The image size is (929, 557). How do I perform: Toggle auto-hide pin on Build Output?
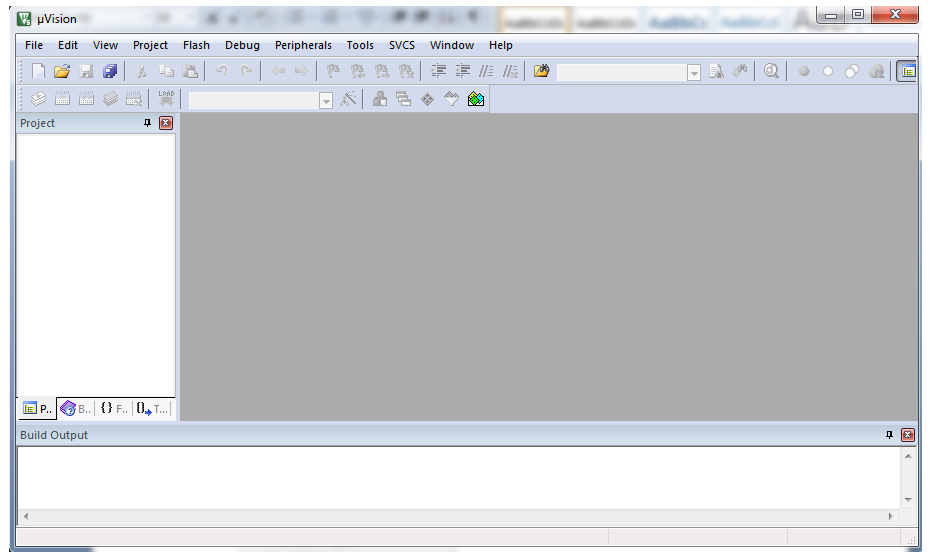click(890, 435)
